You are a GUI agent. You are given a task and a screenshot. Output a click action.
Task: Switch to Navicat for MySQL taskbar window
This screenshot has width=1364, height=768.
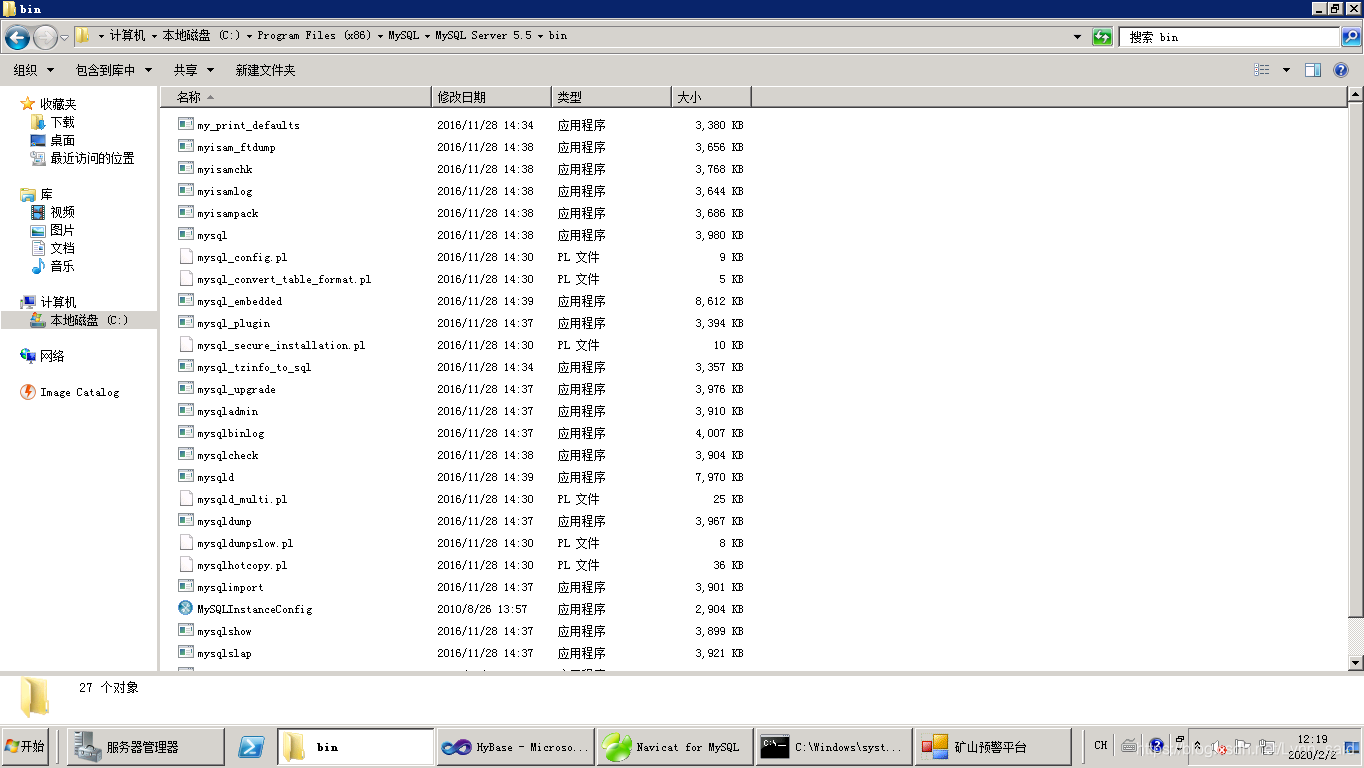click(675, 747)
